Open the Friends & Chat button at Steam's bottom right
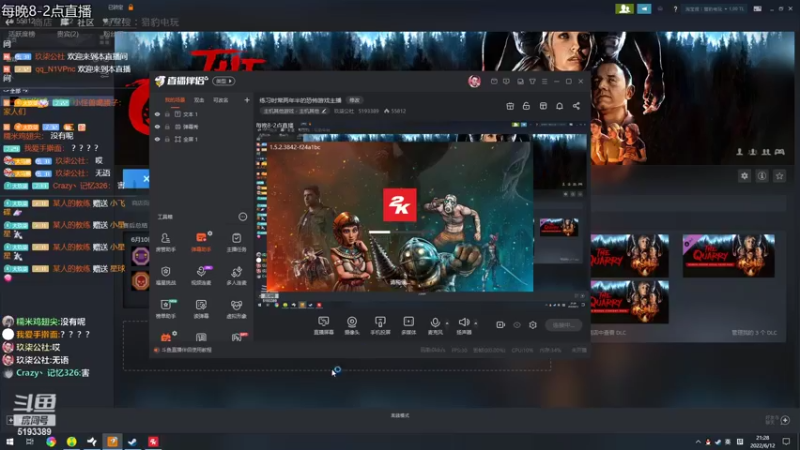 [785, 420]
